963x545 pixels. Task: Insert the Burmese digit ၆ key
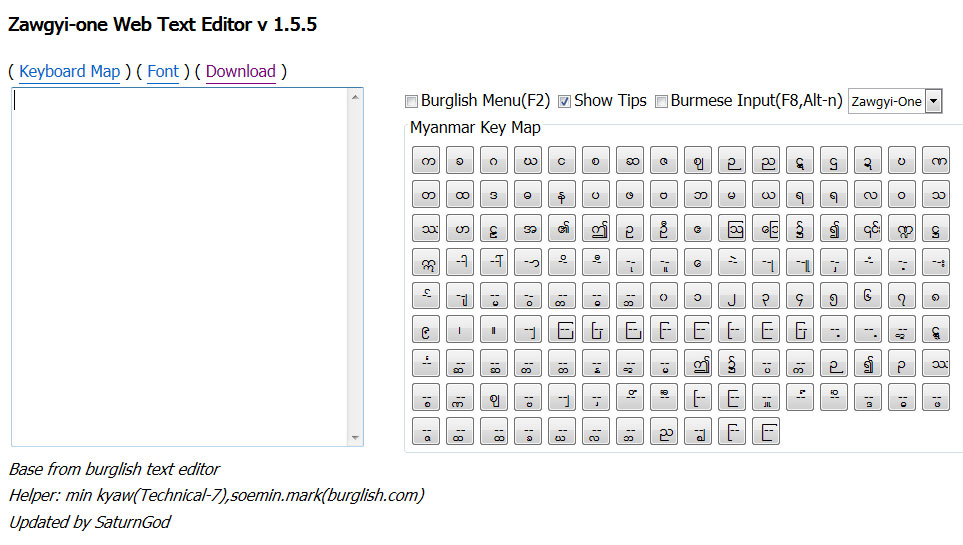(x=868, y=297)
